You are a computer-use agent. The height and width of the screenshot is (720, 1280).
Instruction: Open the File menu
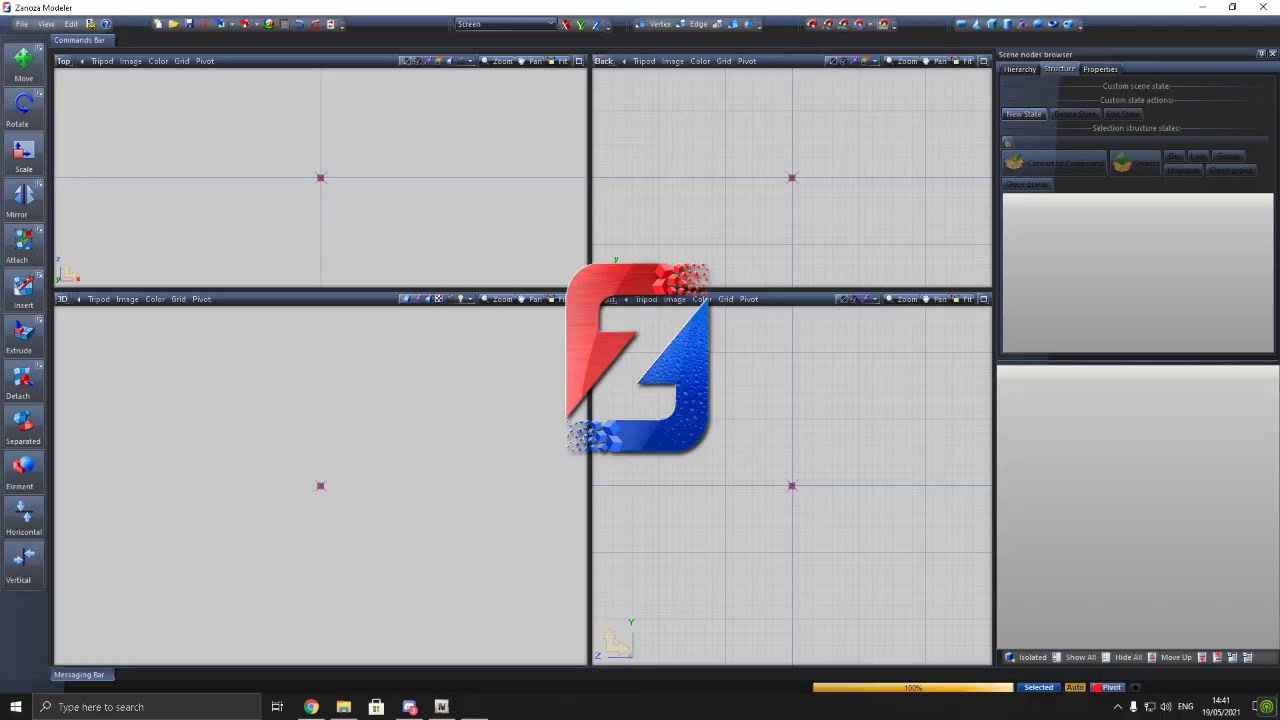click(21, 24)
